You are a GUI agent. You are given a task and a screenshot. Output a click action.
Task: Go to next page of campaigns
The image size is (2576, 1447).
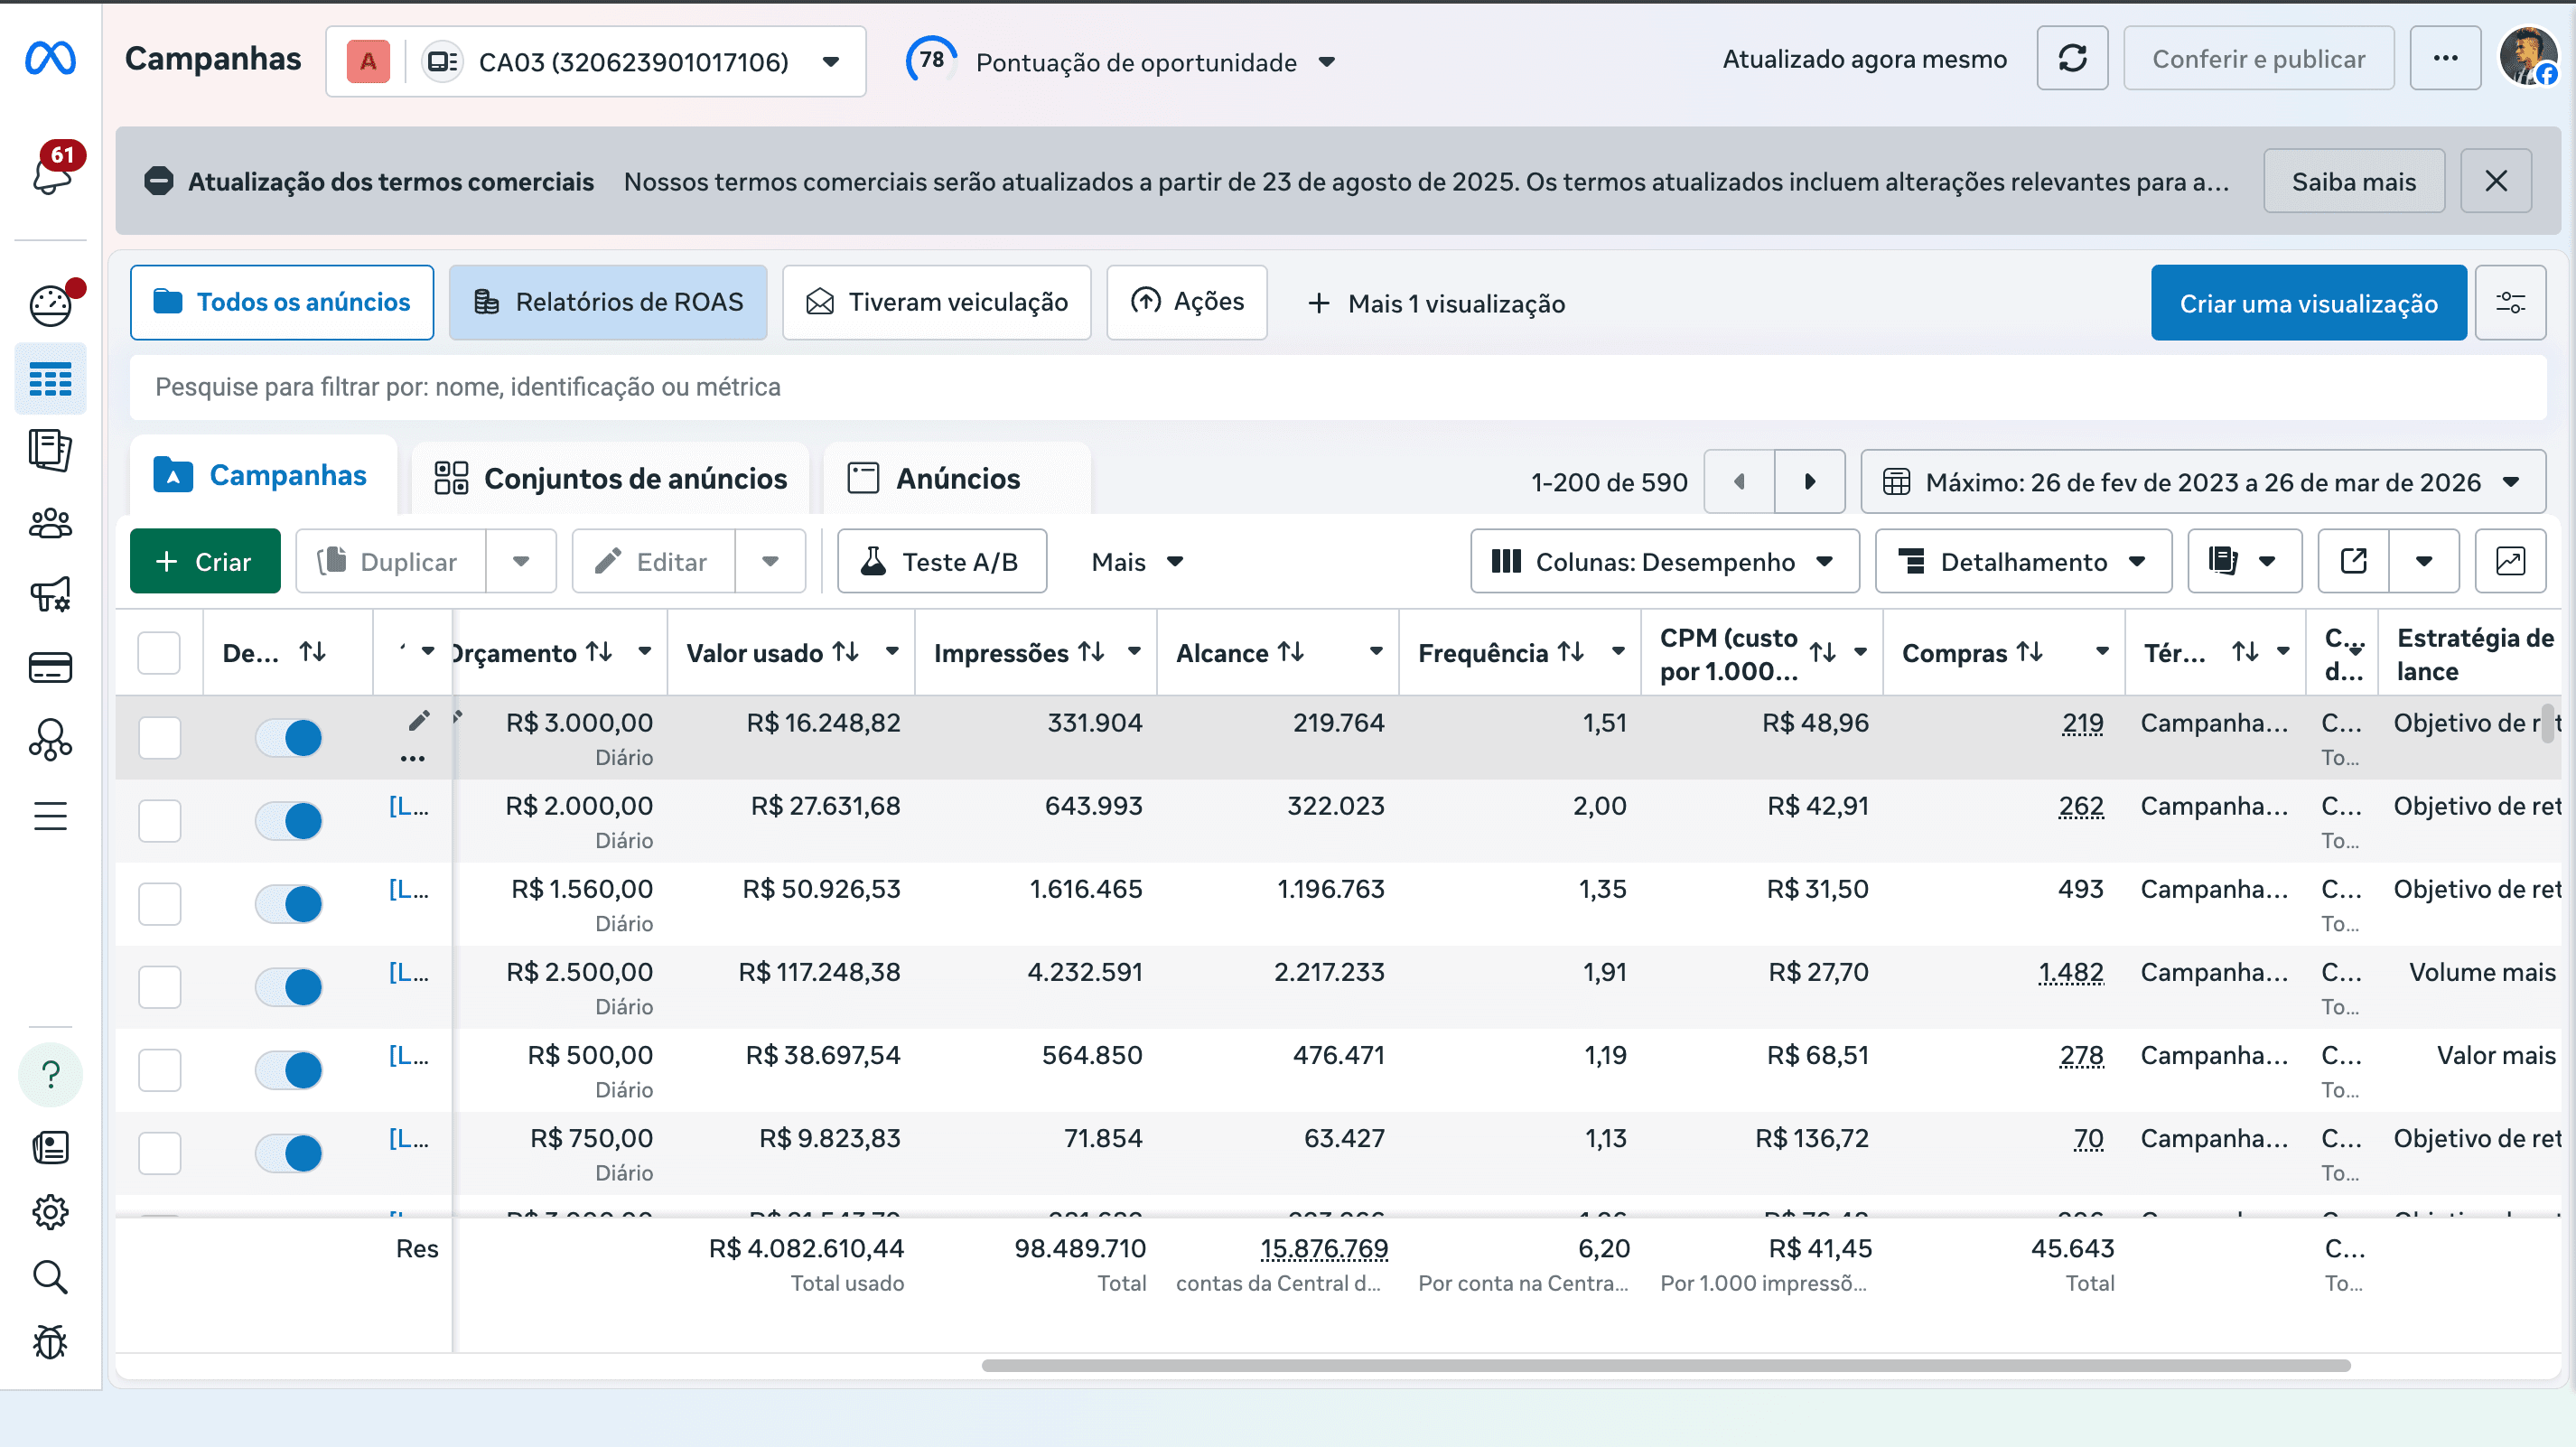pos(1810,482)
